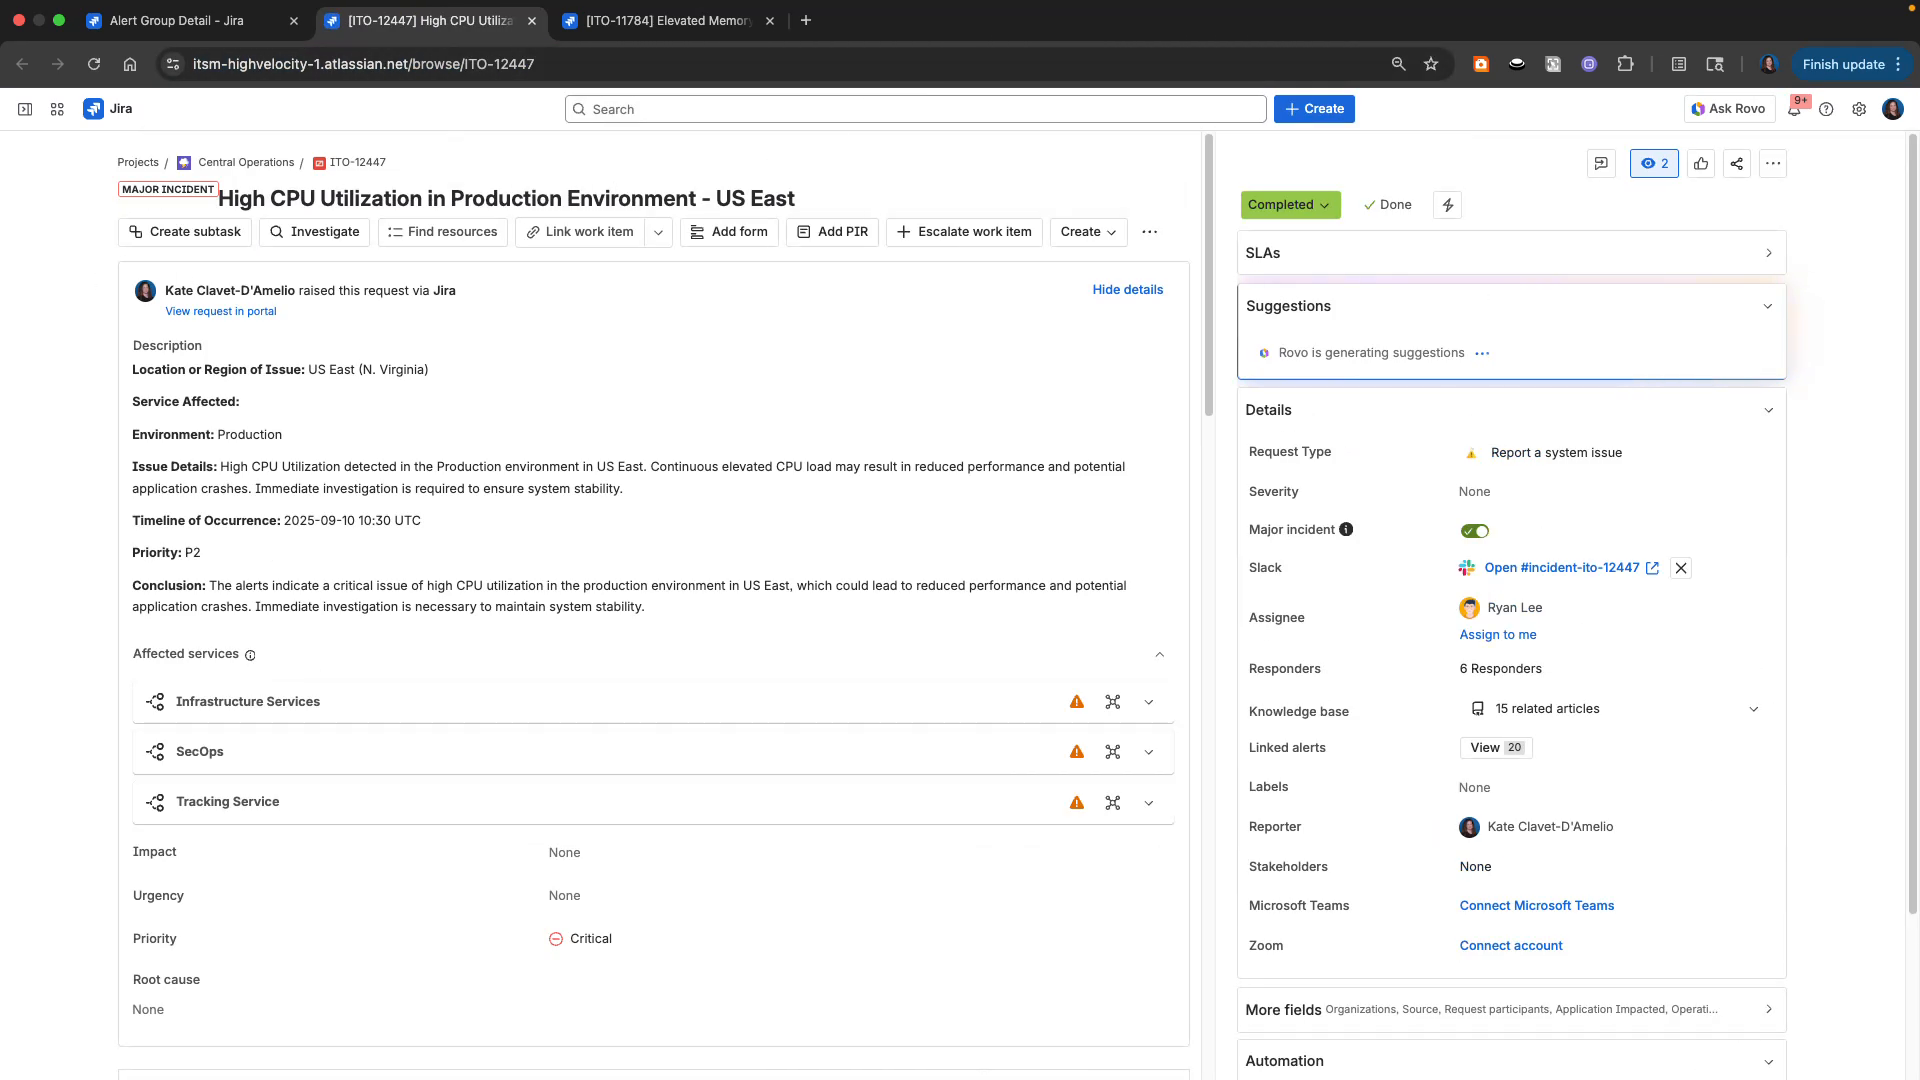Open the automation lightning icon next to Done
Image resolution: width=1920 pixels, height=1080 pixels.
(x=1447, y=205)
